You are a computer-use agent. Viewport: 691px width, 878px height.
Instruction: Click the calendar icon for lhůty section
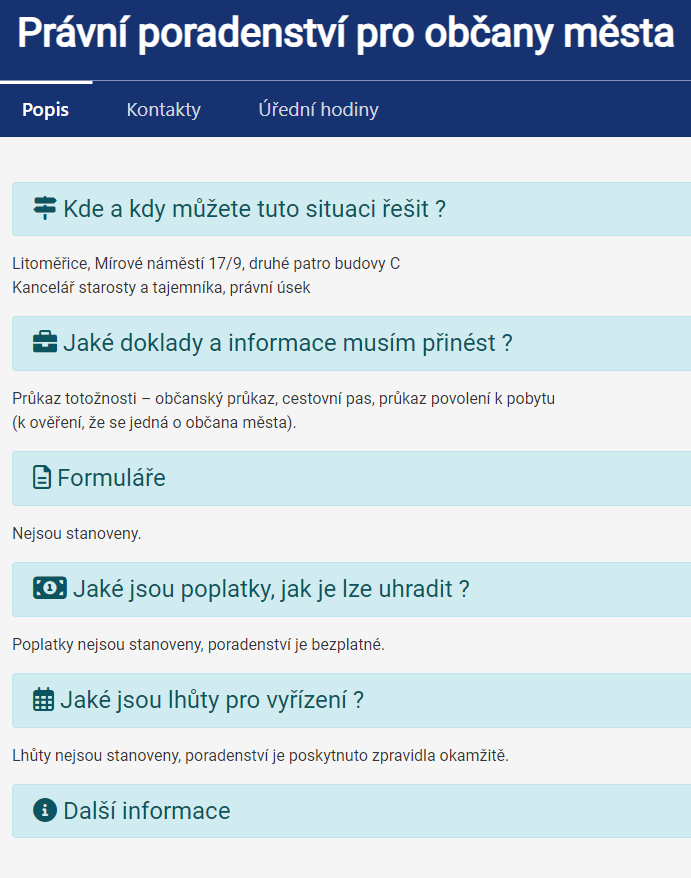click(43, 699)
